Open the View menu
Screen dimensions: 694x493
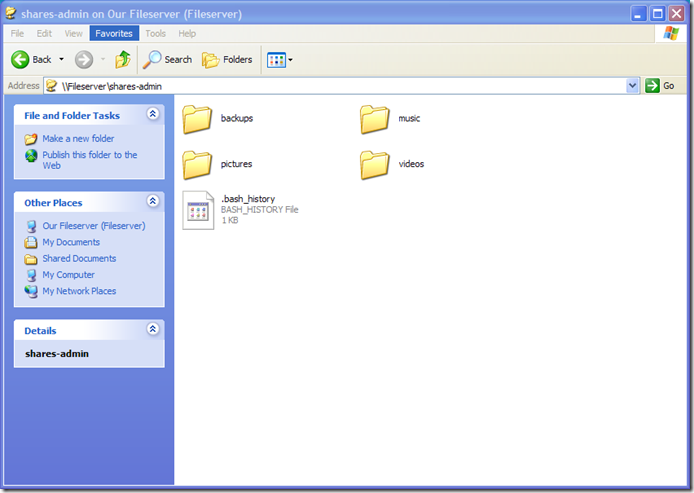click(x=73, y=34)
